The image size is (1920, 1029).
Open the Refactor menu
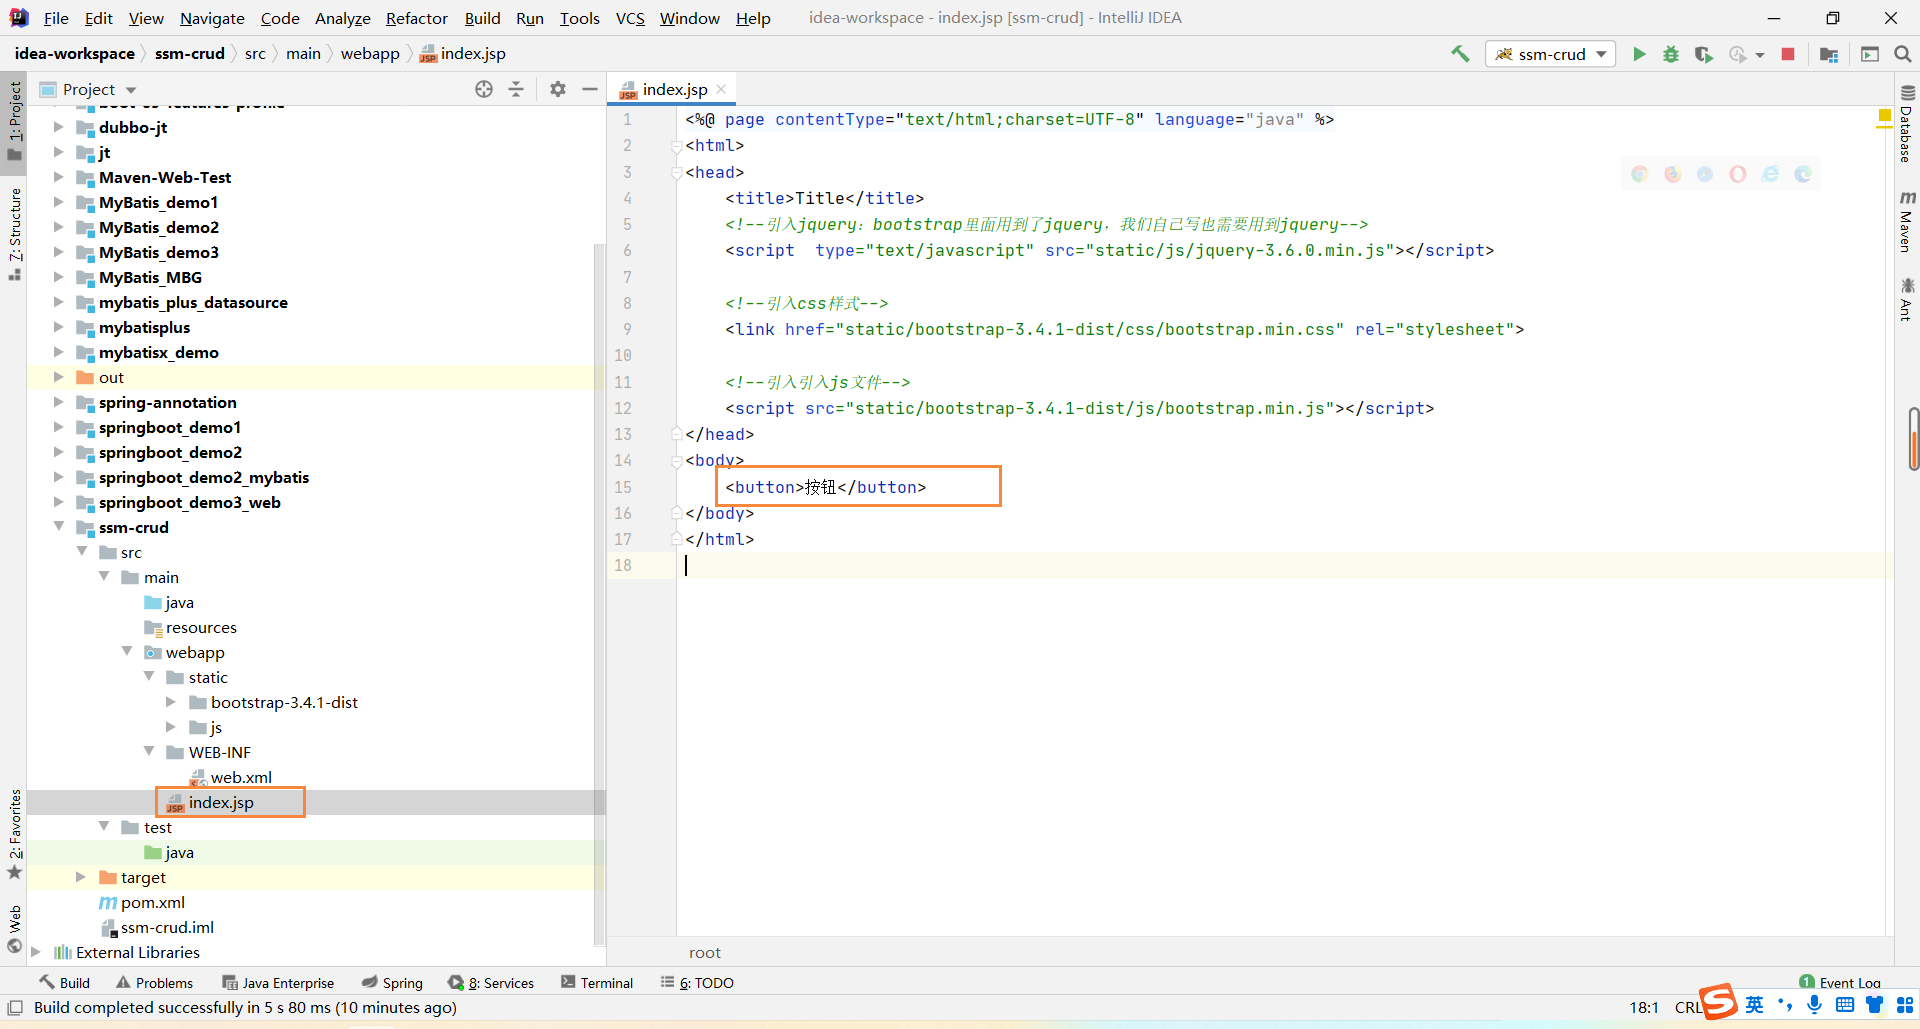tap(417, 18)
